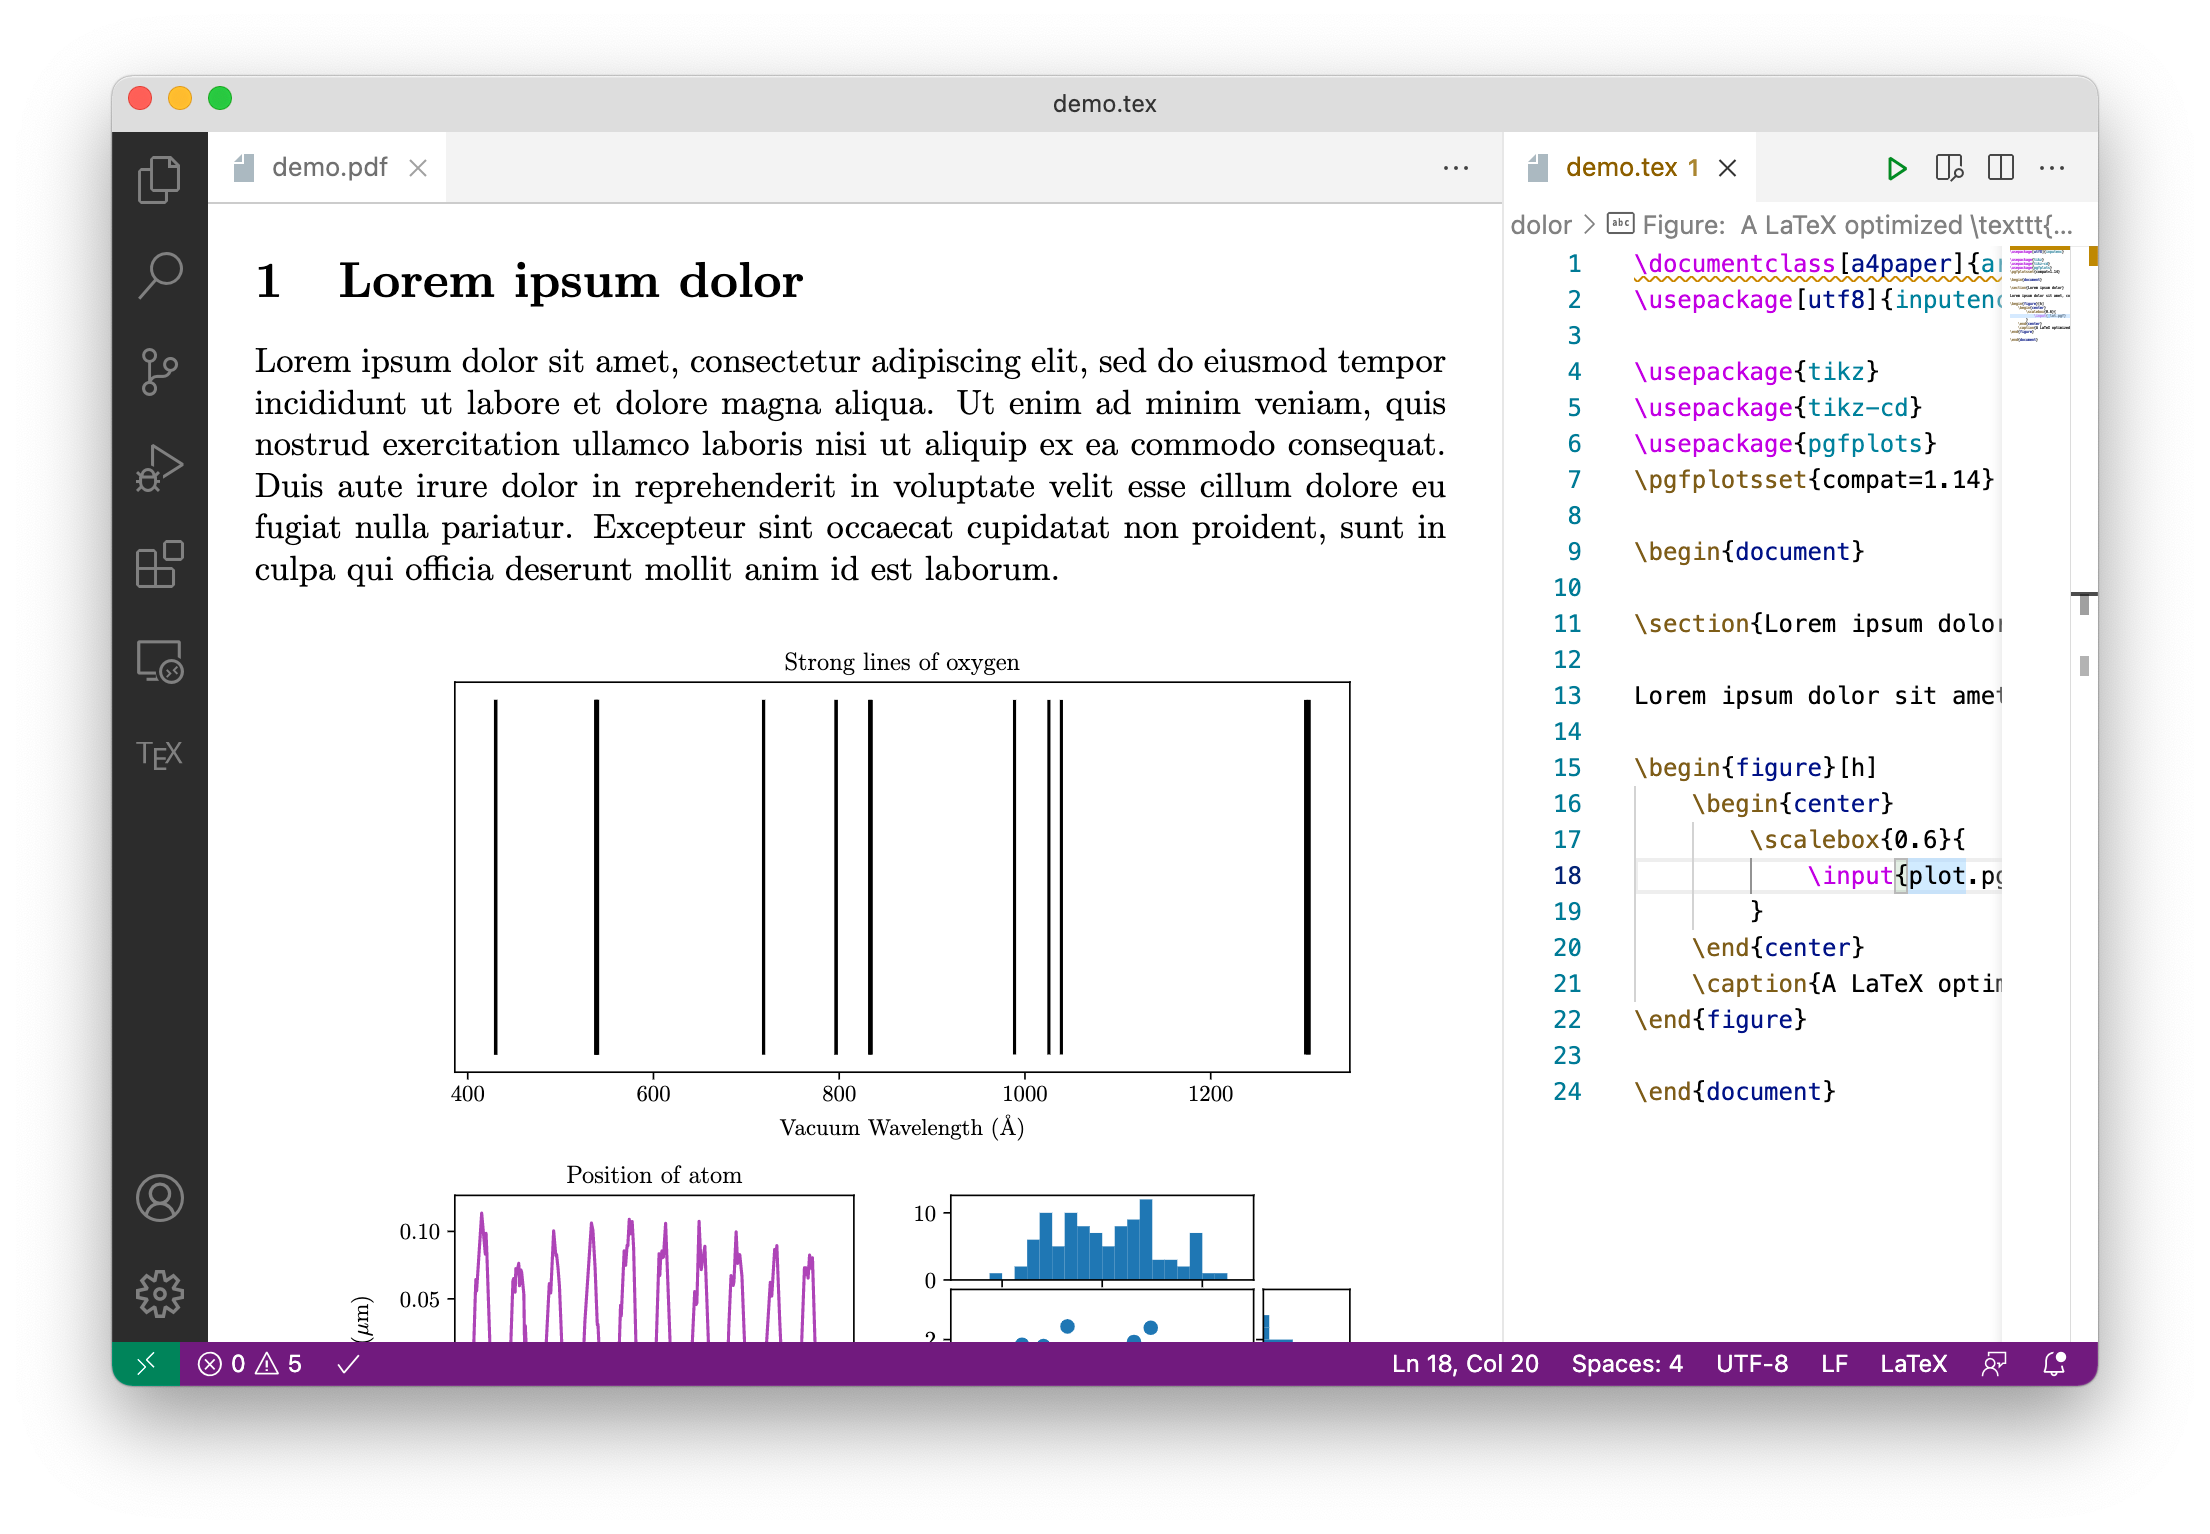Click \end{figure} on line 22

point(1720,1020)
